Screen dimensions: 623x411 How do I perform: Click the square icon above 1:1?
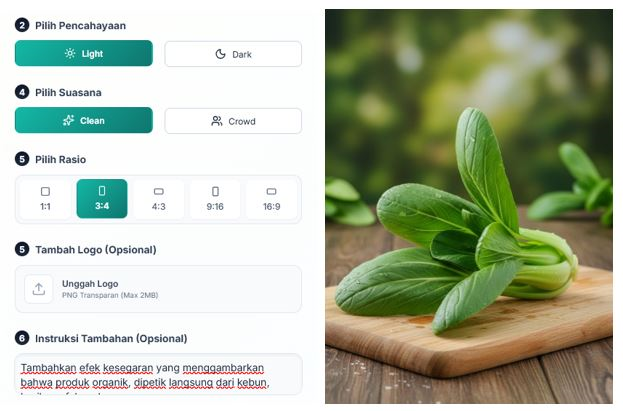tap(45, 192)
